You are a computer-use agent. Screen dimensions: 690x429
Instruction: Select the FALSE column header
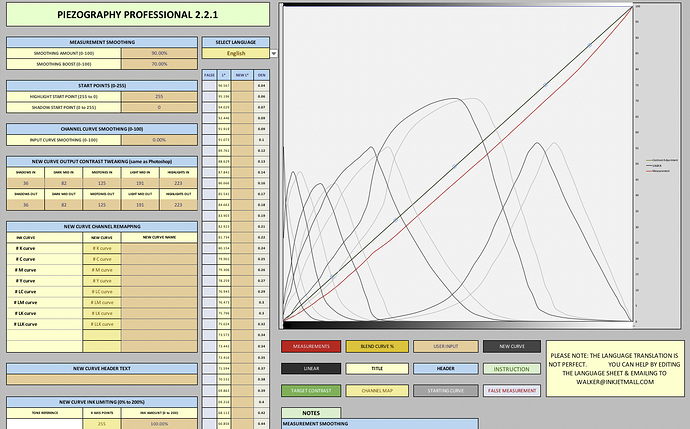click(209, 75)
